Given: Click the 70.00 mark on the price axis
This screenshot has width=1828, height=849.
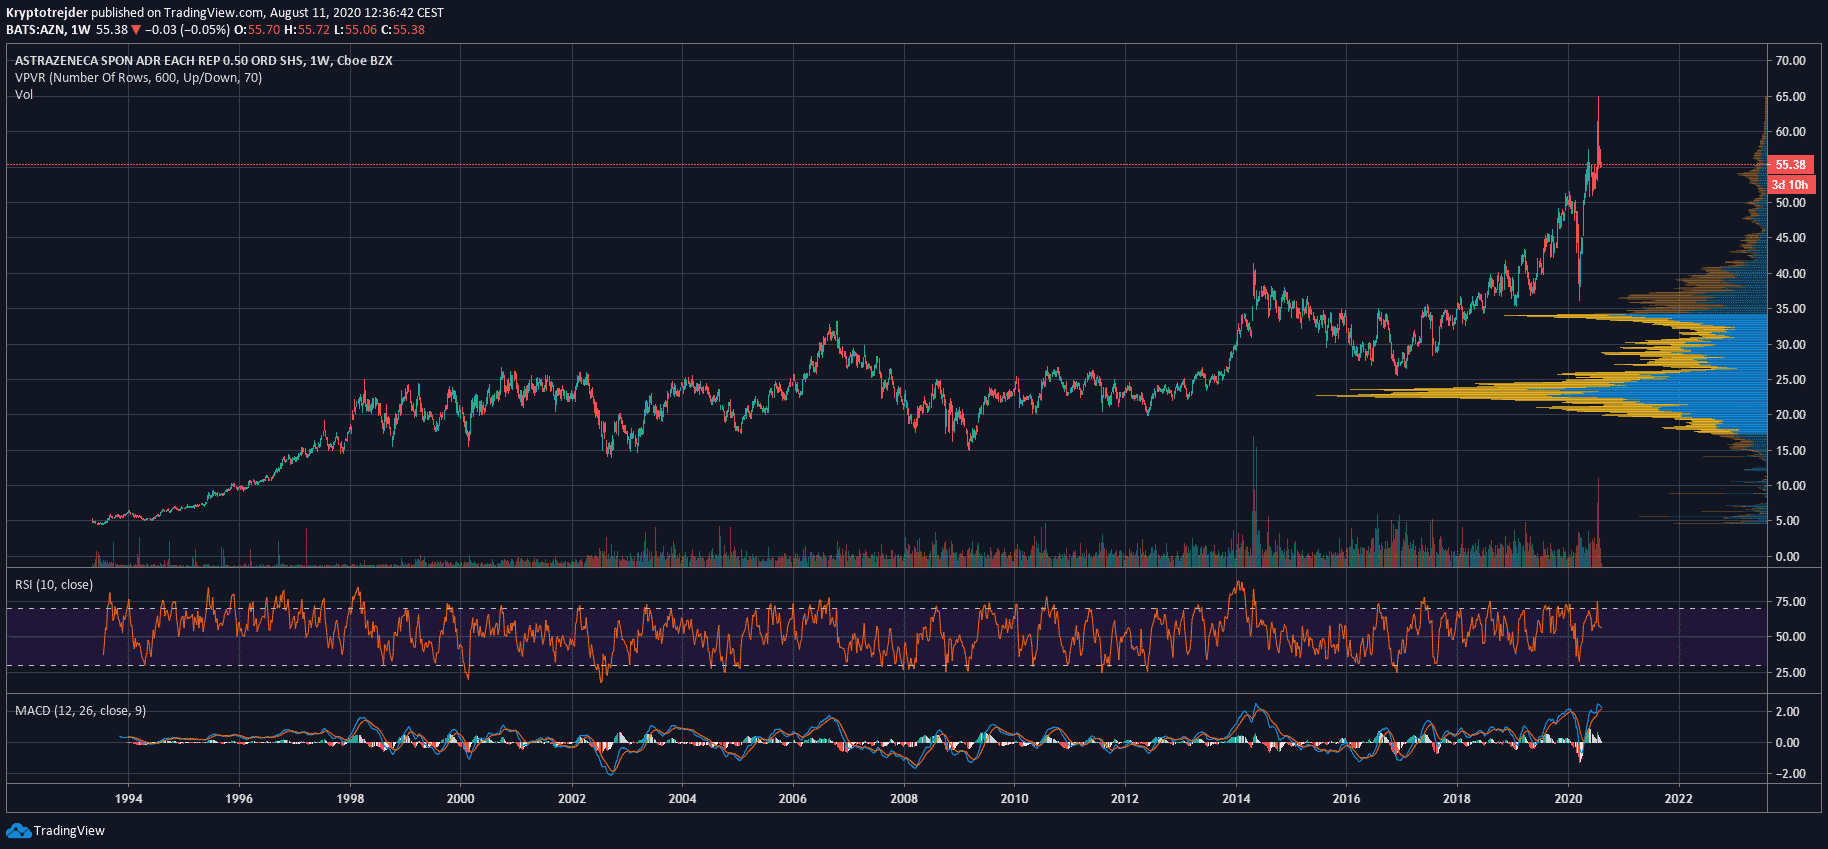Looking at the screenshot, I should tap(1790, 61).
